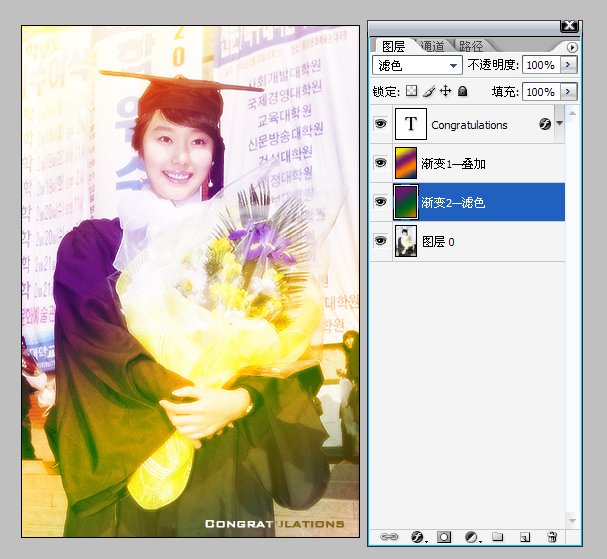Image resolution: width=607 pixels, height=559 pixels.
Task: Click the link layers icon
Action: [388, 537]
